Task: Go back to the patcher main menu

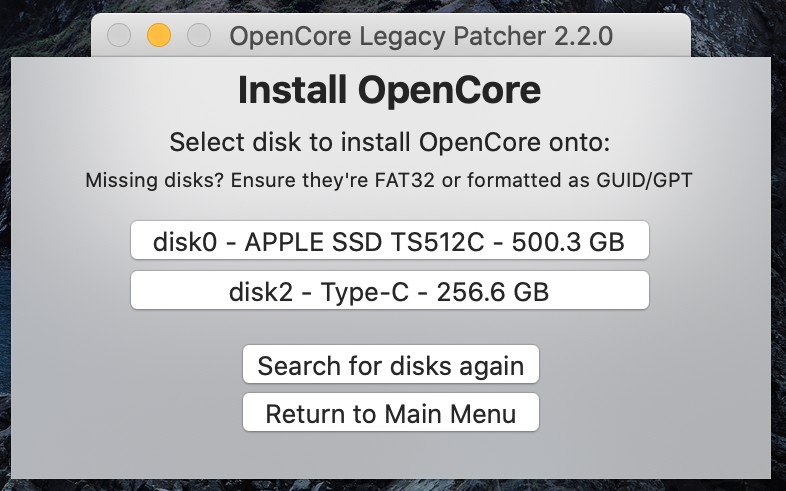Action: click(x=390, y=412)
